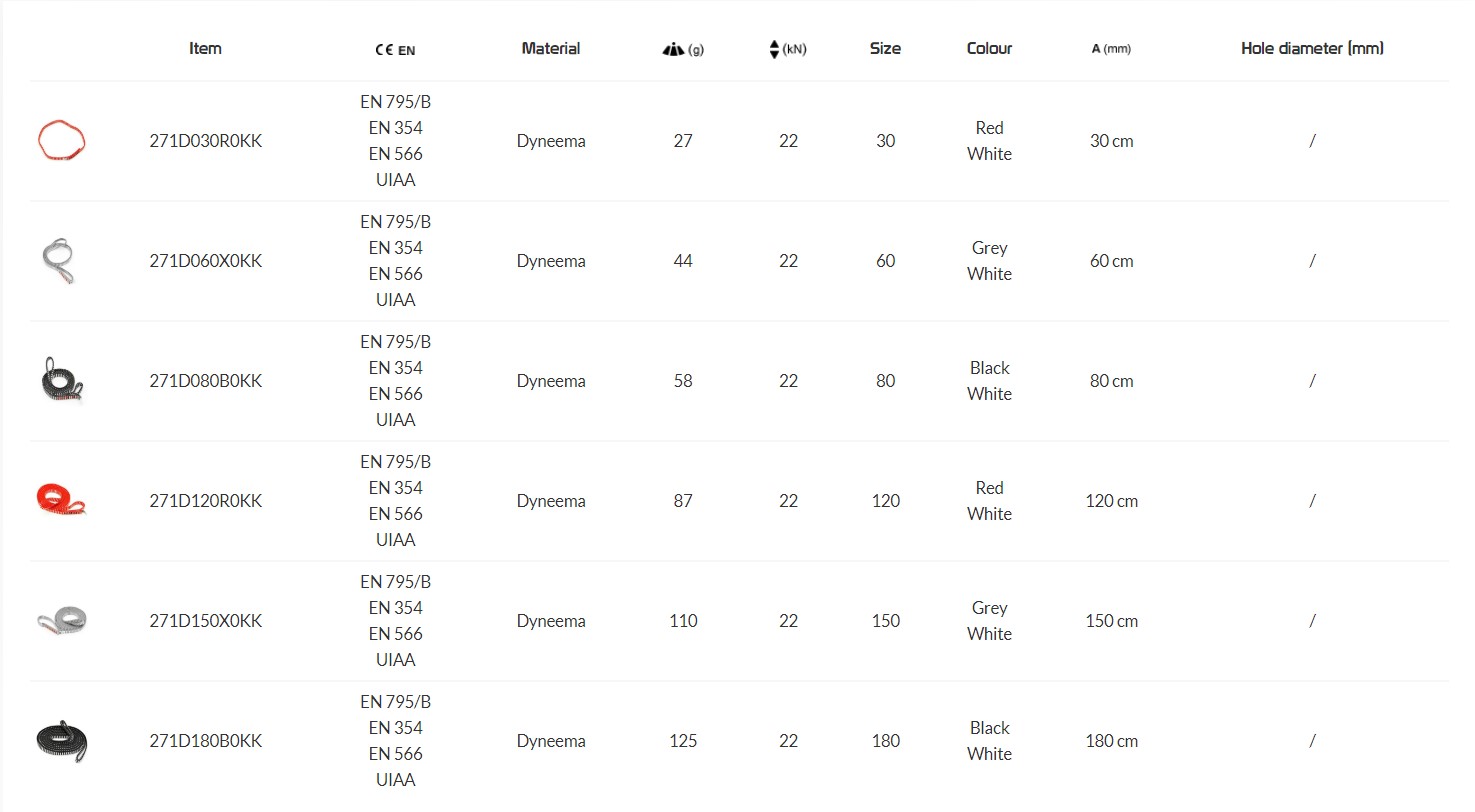This screenshot has height=812, width=1475.
Task: Open the red sling image for 271D030R0KK
Action: pyautogui.click(x=62, y=140)
